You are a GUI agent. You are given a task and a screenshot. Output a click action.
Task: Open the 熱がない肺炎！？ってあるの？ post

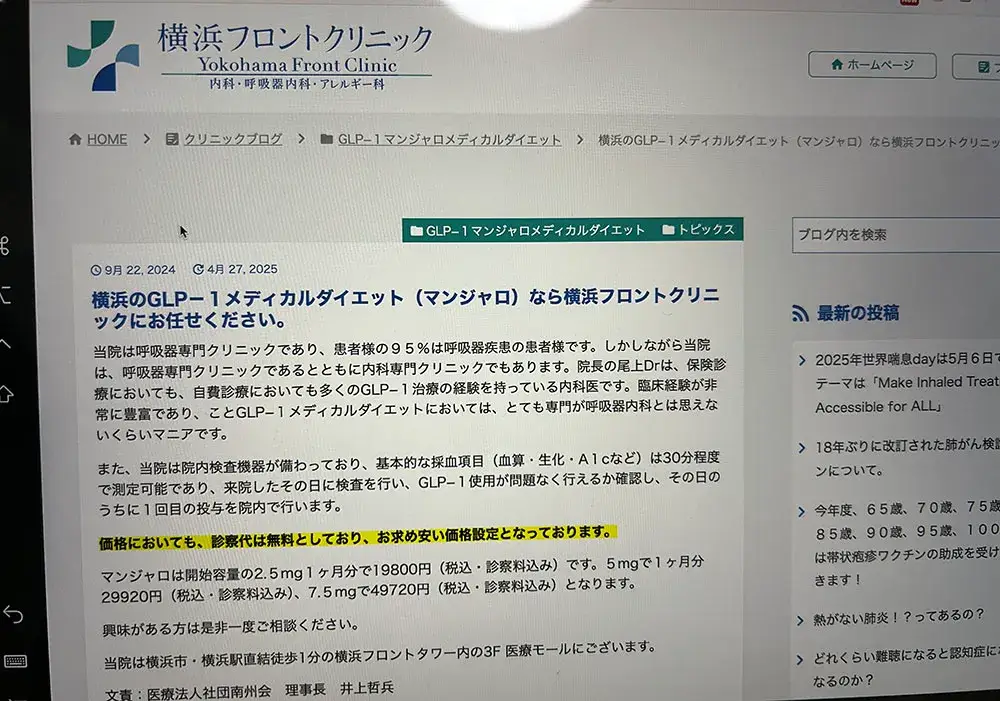click(899, 617)
